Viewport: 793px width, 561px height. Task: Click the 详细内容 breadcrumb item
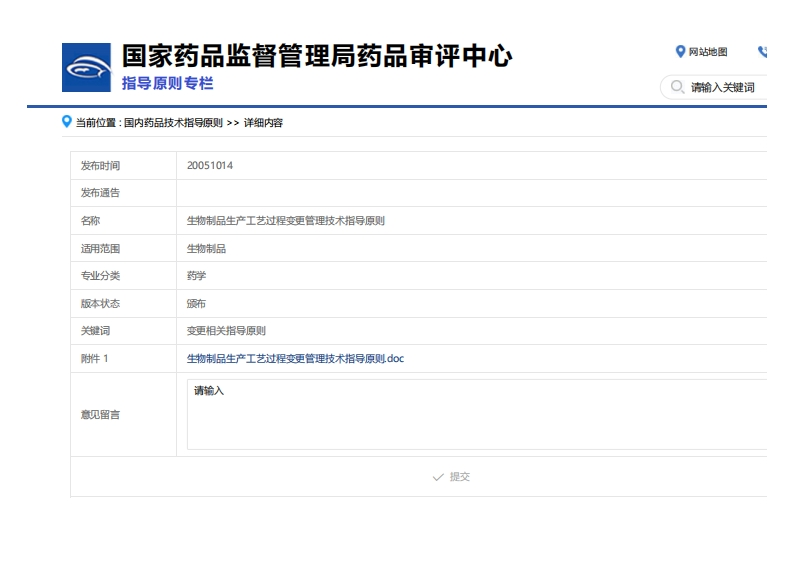coord(263,123)
